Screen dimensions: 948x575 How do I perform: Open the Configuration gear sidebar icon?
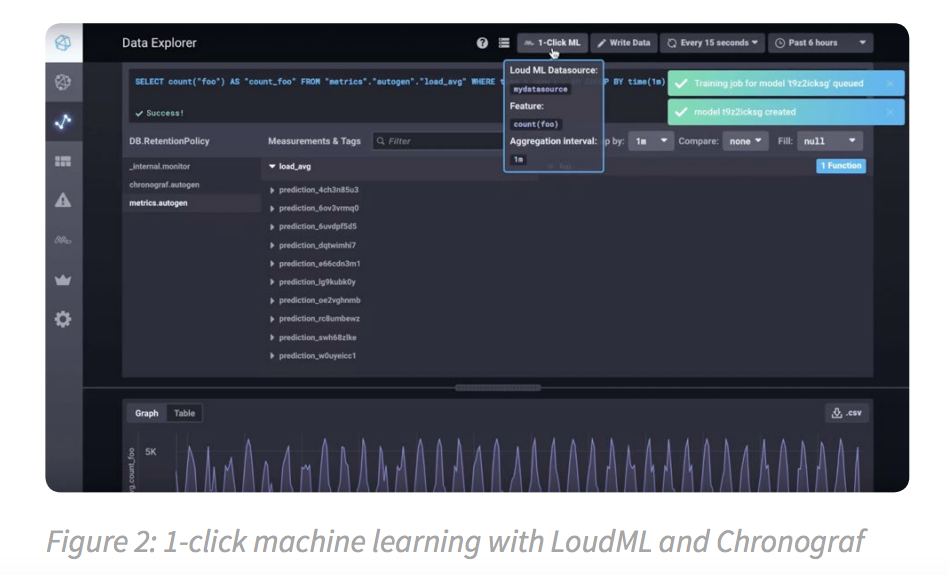point(63,319)
